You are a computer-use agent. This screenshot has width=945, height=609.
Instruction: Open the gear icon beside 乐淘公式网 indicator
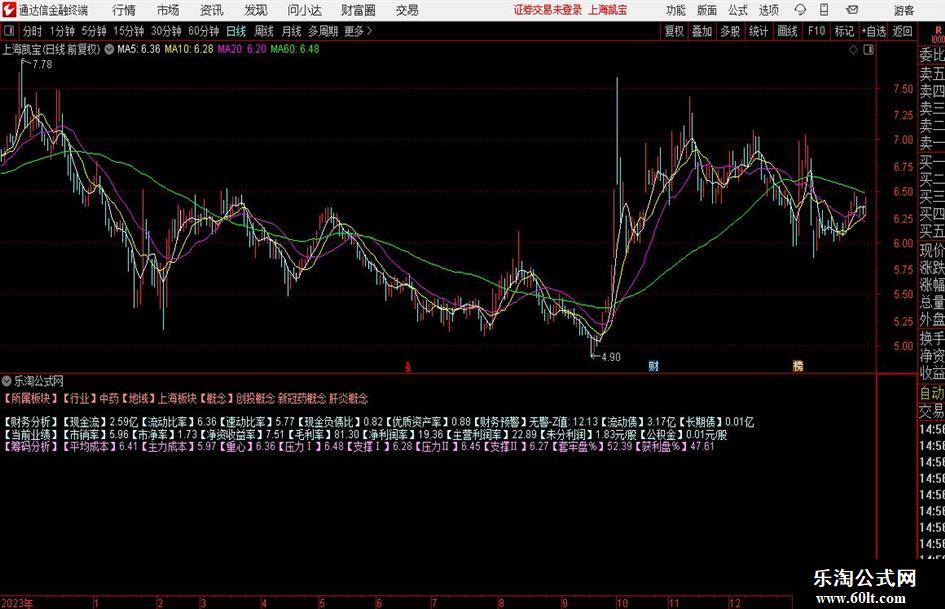pyautogui.click(x=7, y=381)
